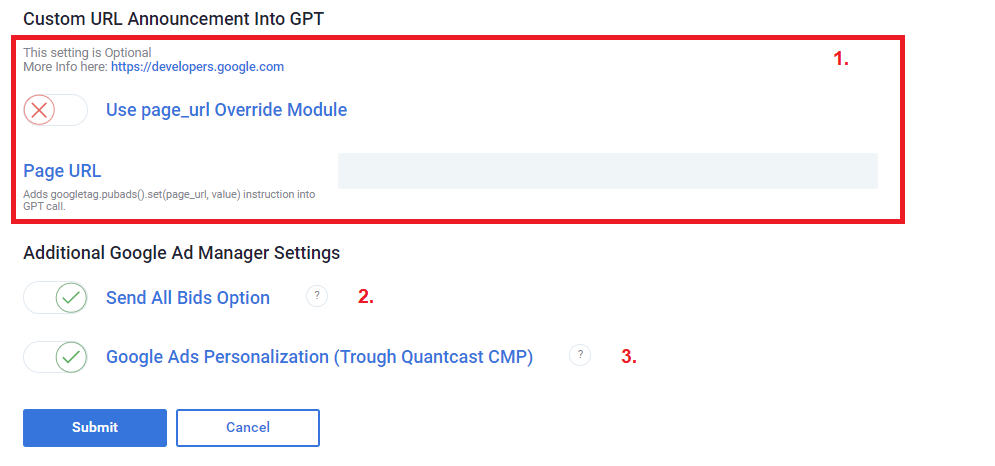Open help icon beside Send All Bids Option
Image resolution: width=995 pixels, height=466 pixels.
click(317, 296)
